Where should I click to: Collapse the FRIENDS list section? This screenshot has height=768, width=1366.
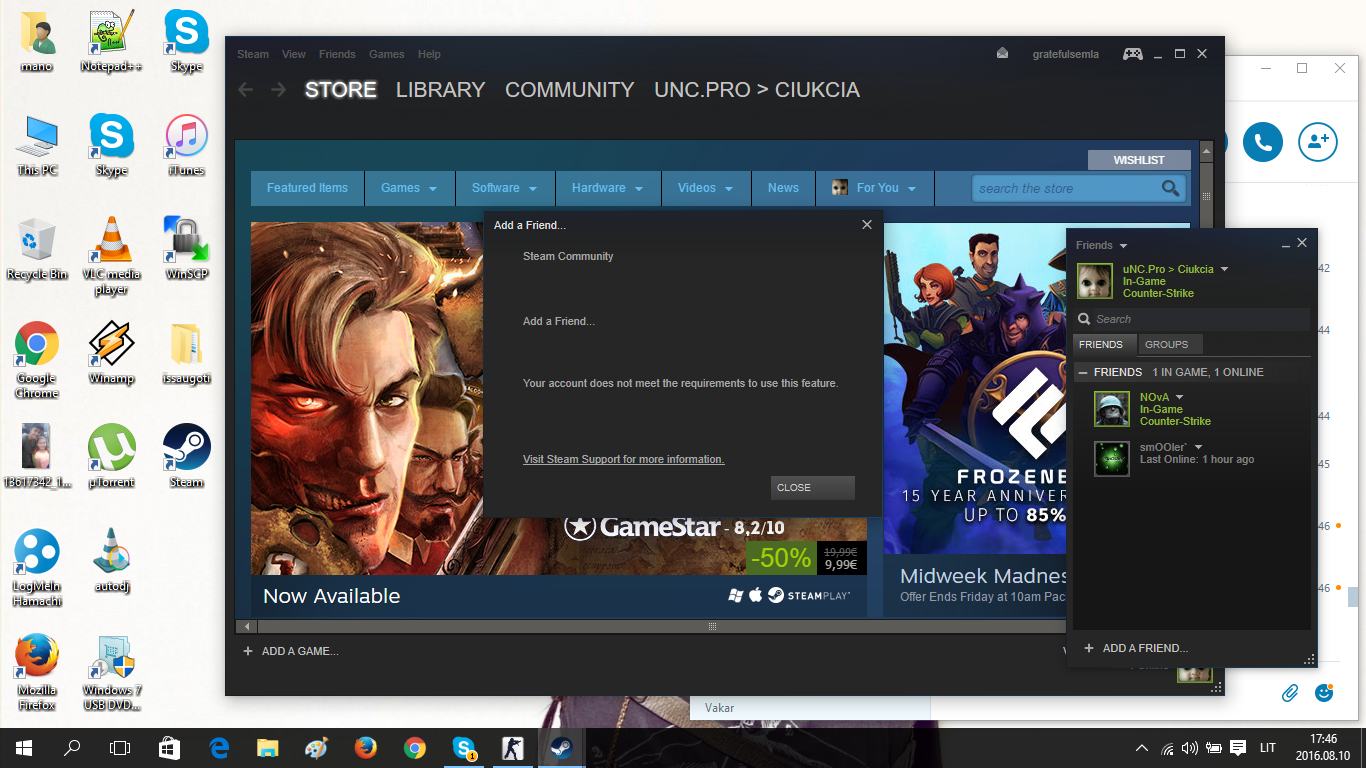1083,372
